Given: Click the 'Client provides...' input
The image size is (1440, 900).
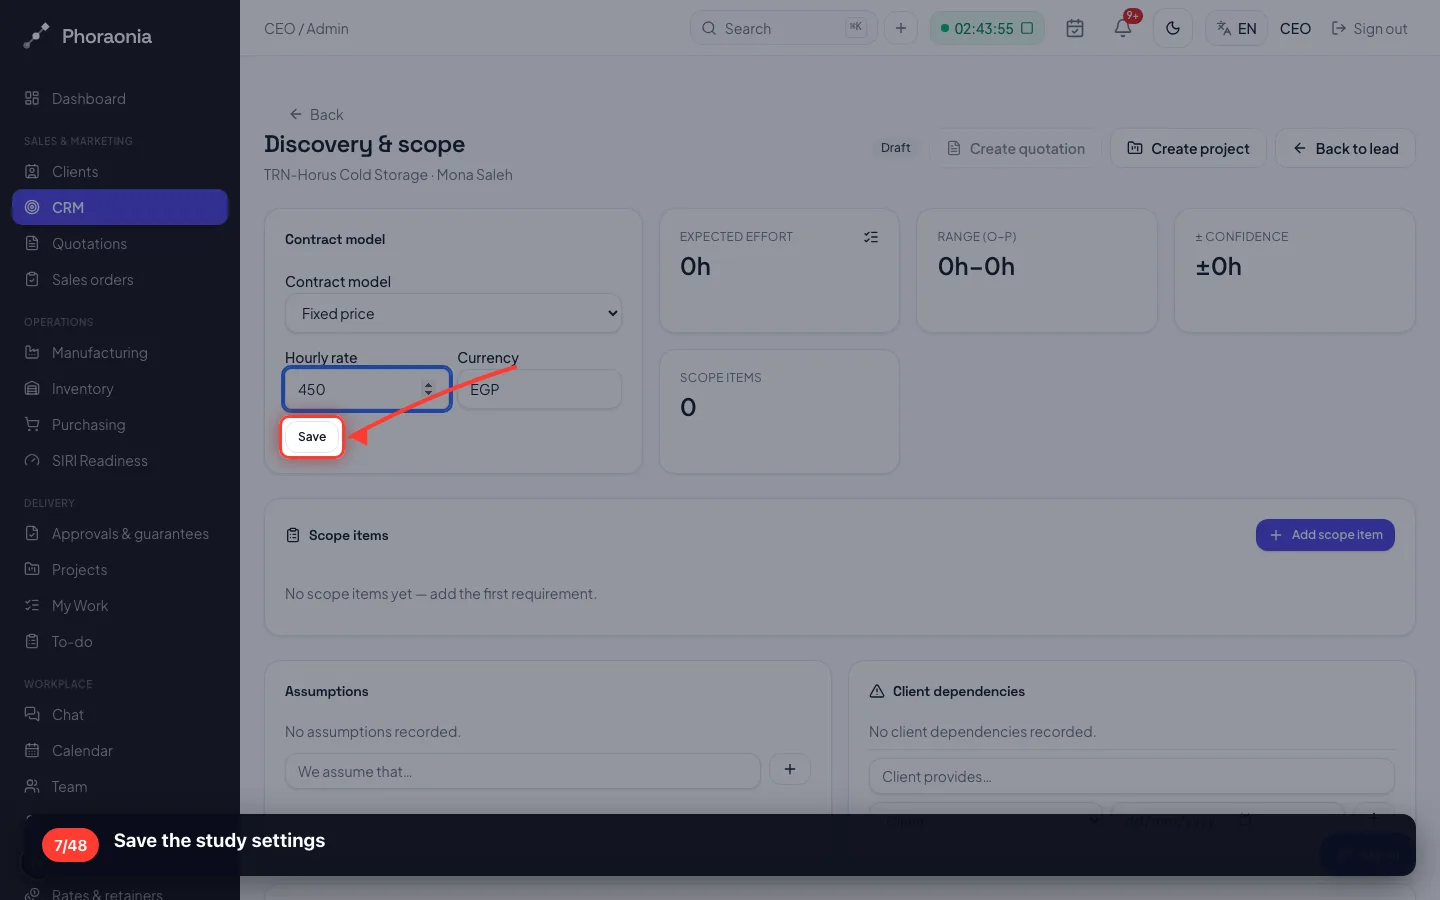Looking at the screenshot, I should (1132, 777).
